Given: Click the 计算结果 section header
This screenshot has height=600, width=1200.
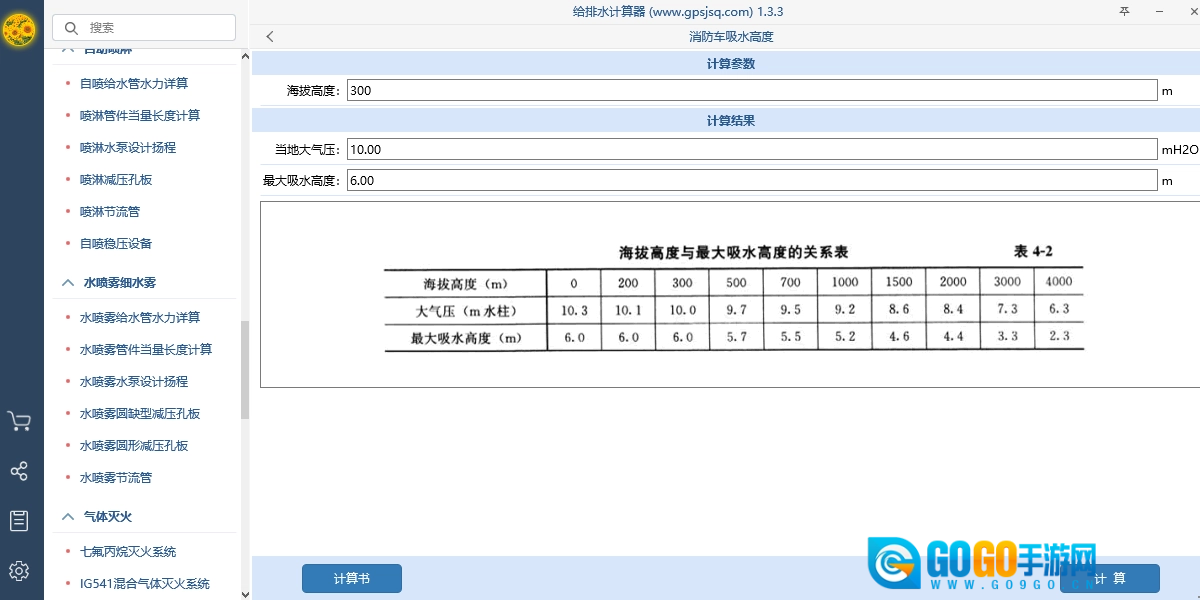Looking at the screenshot, I should tap(731, 121).
